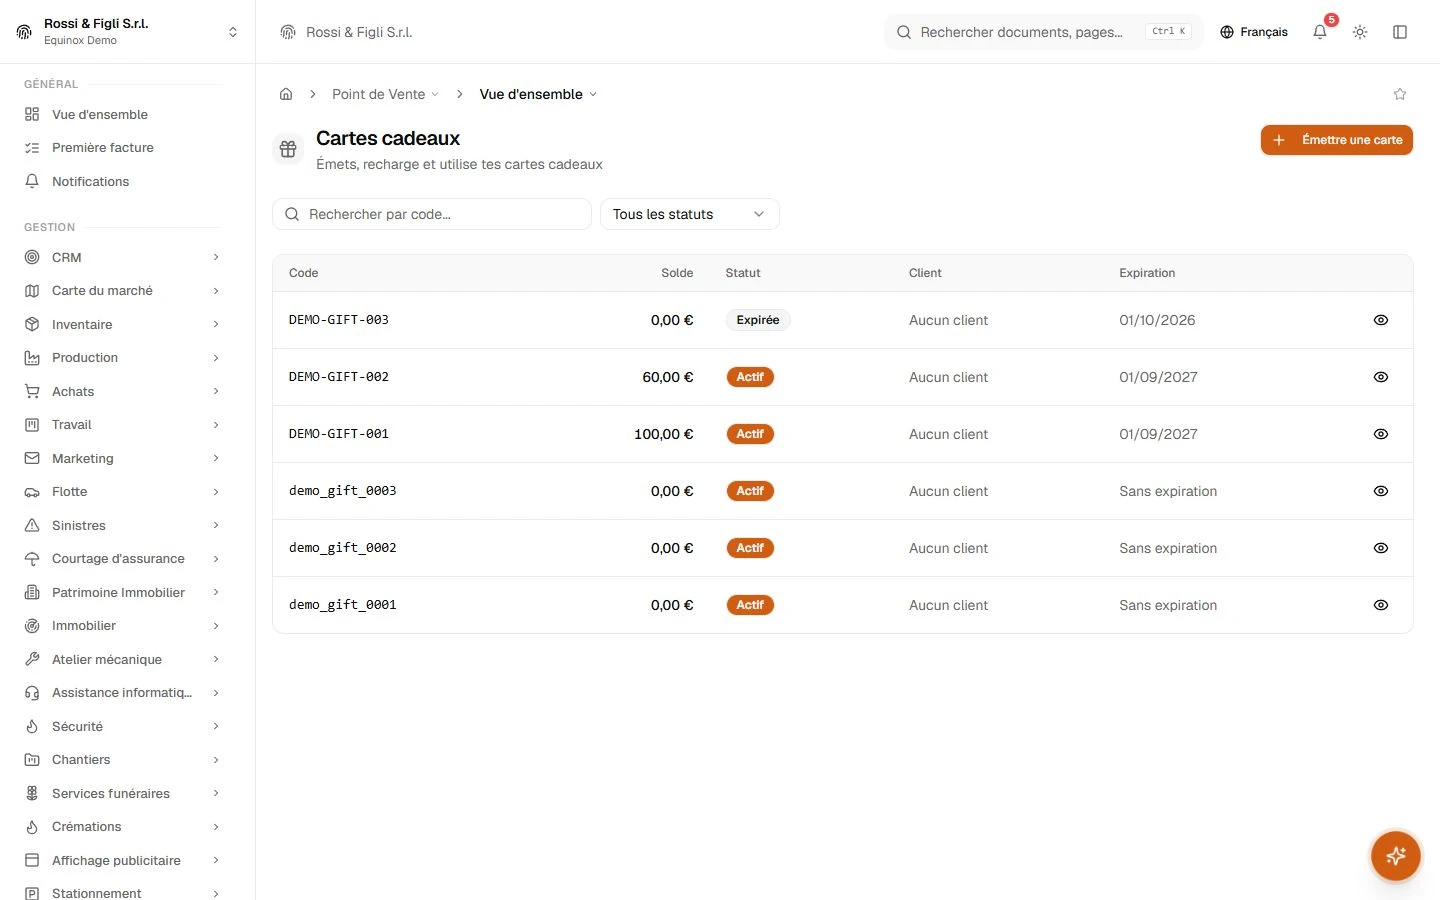The image size is (1440, 900).
Task: Click the 100,00 € balance cell
Action: coord(664,434)
